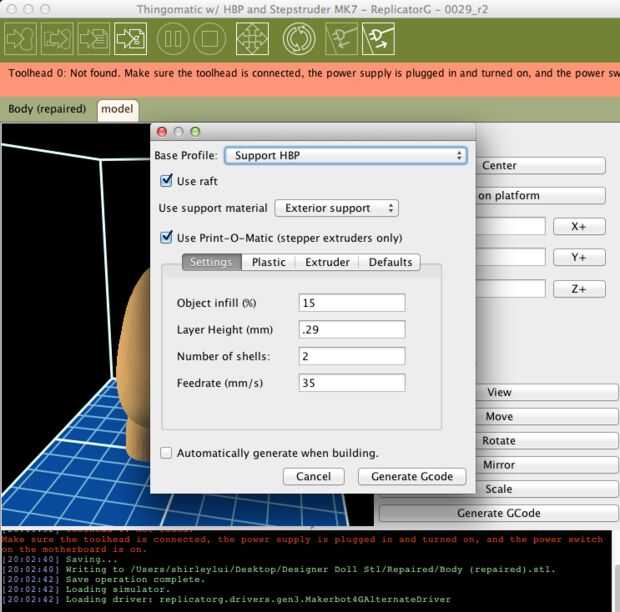The height and width of the screenshot is (612, 620).
Task: Click the Object infill (%) field
Action: pyautogui.click(x=351, y=303)
